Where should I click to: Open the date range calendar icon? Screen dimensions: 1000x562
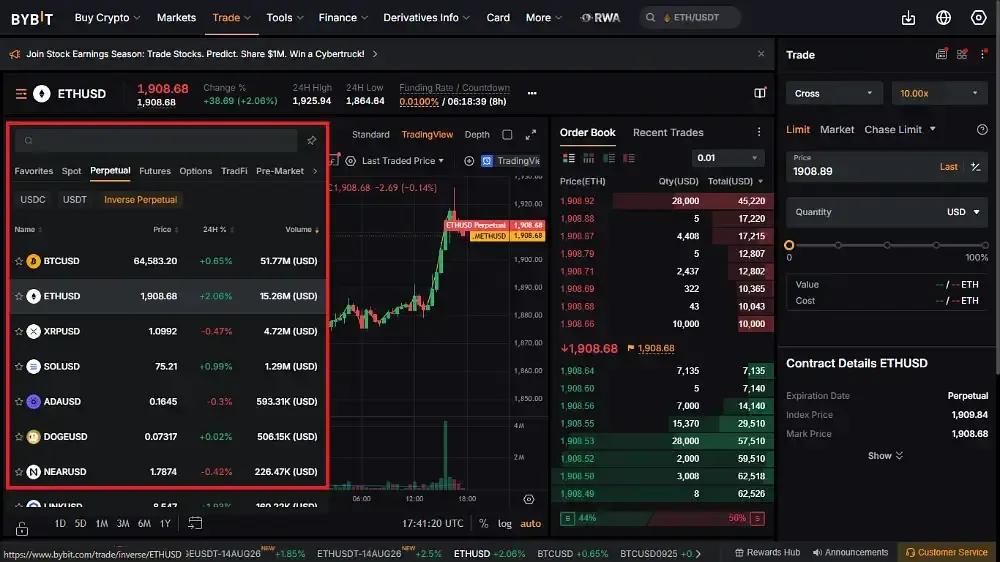pos(195,523)
